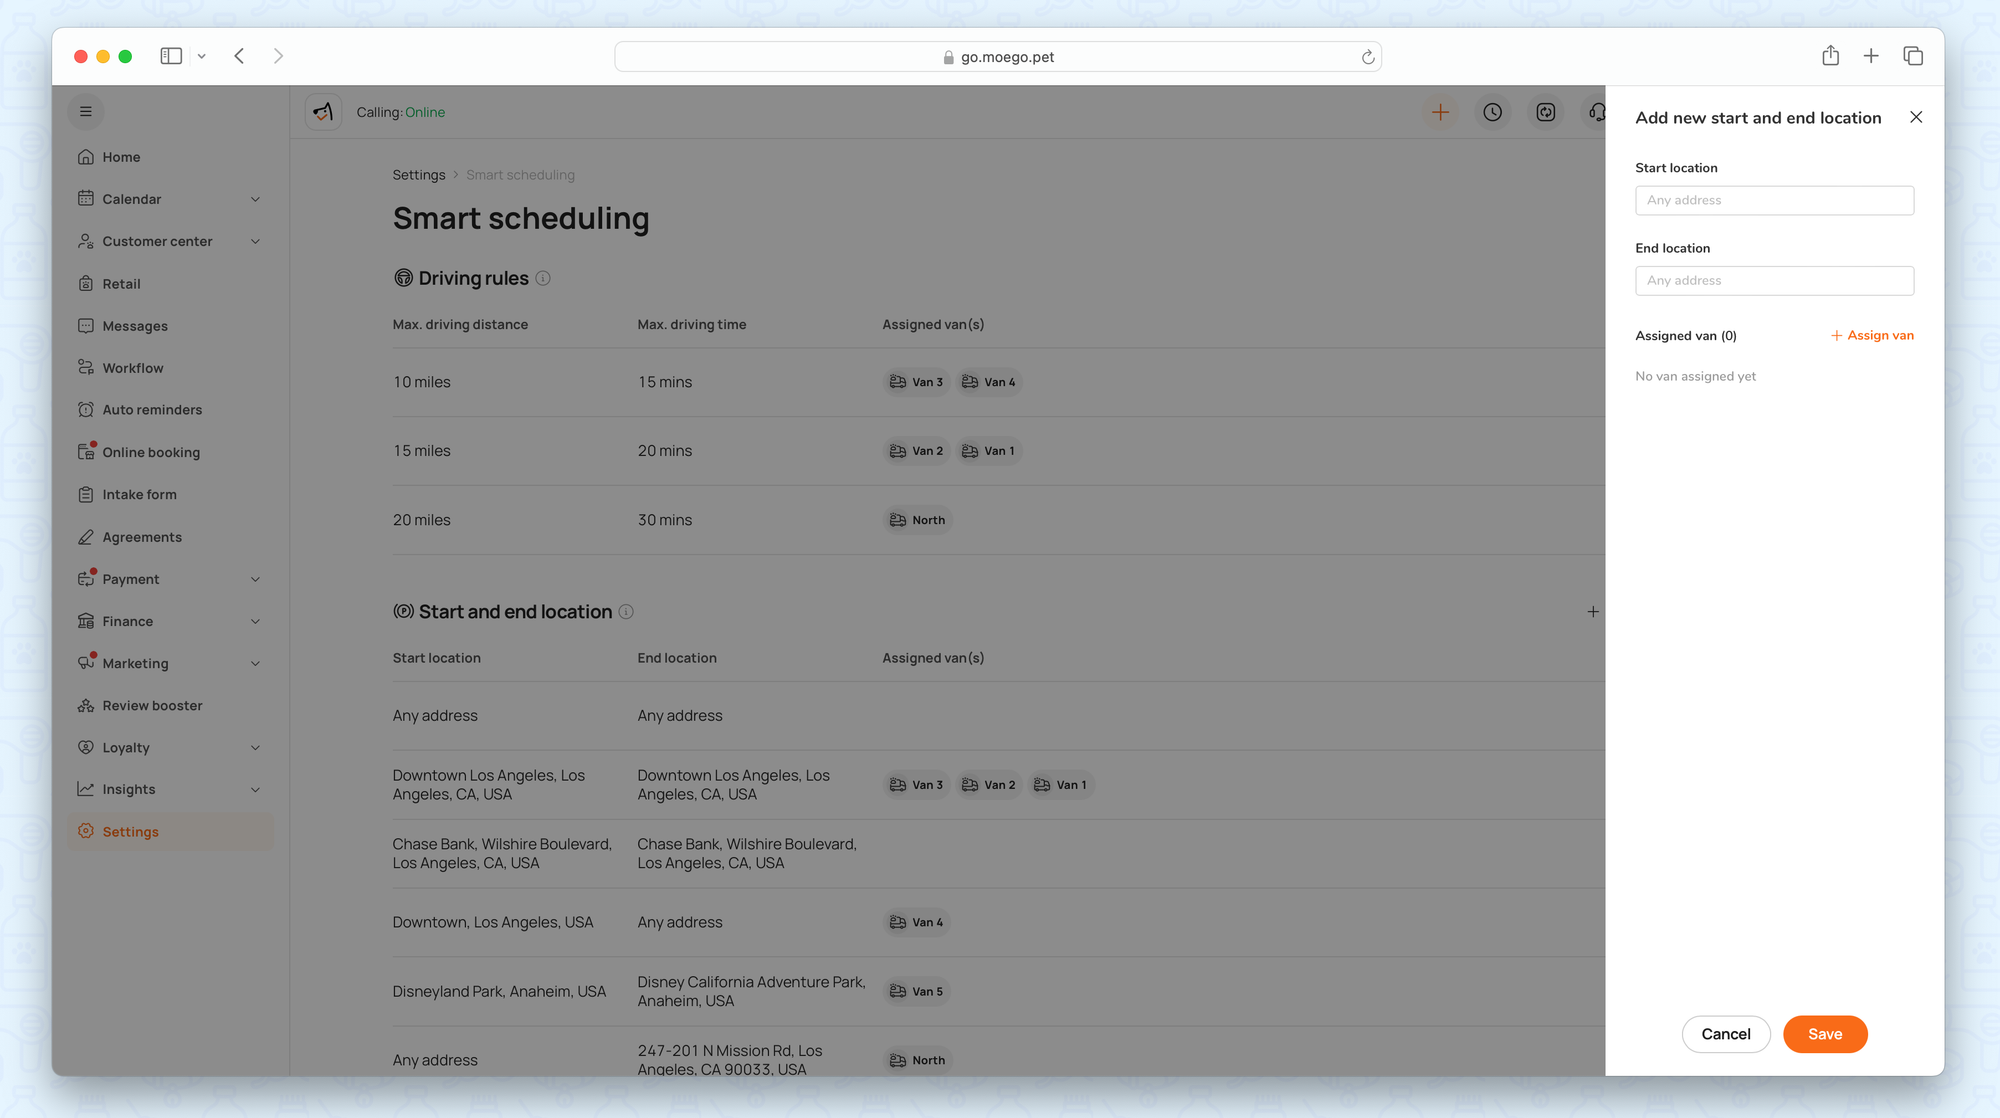Expand the Insights menu chevron
The height and width of the screenshot is (1118, 2000).
click(255, 789)
